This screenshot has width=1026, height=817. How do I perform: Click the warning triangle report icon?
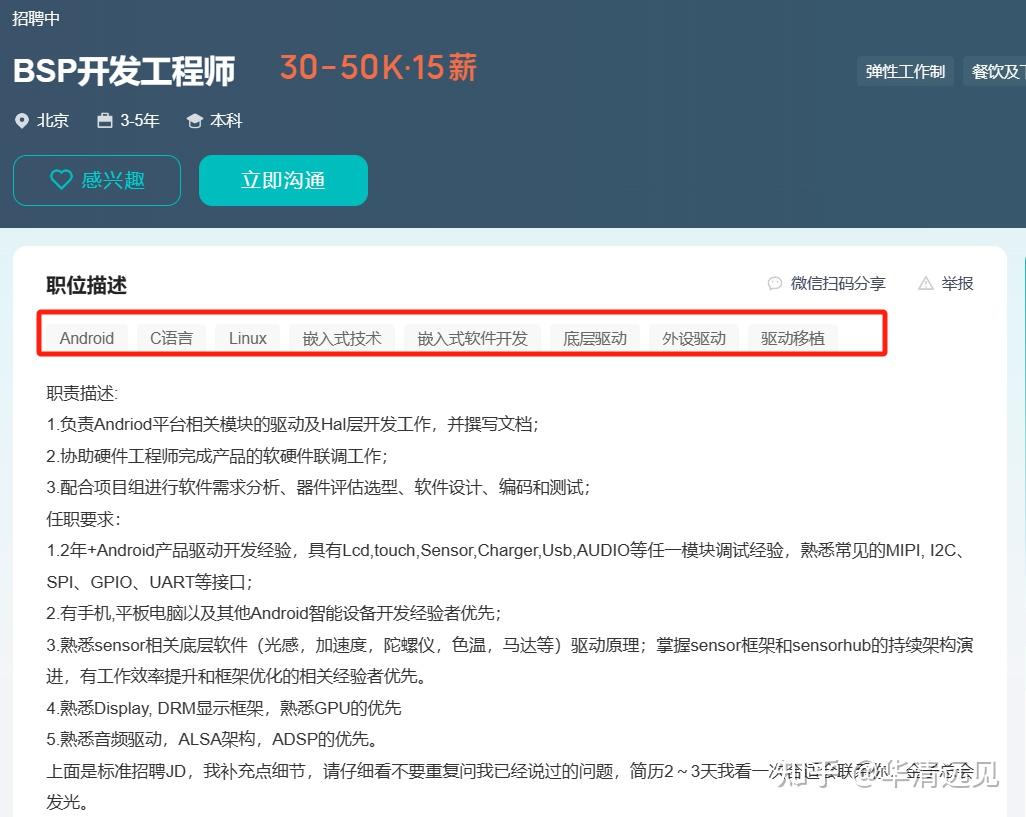pos(925,283)
